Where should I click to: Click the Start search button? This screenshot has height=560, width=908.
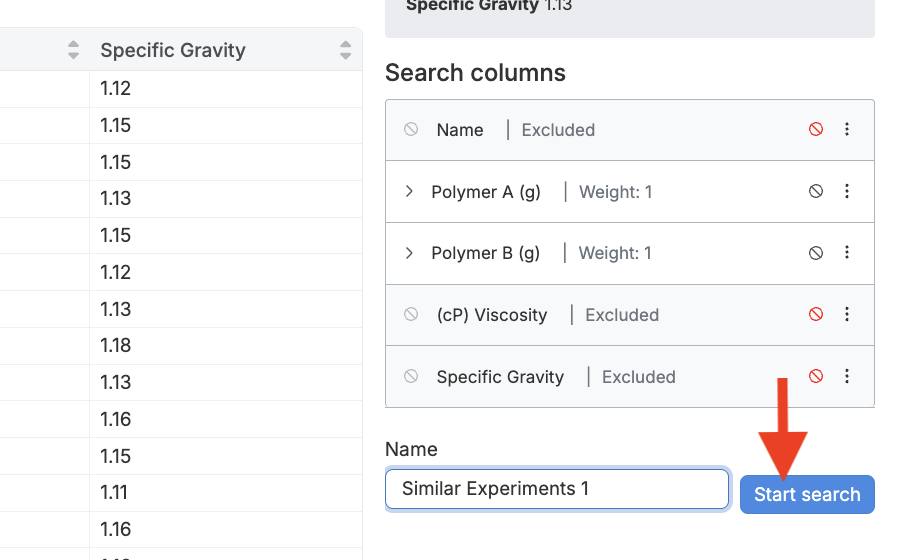coord(807,495)
